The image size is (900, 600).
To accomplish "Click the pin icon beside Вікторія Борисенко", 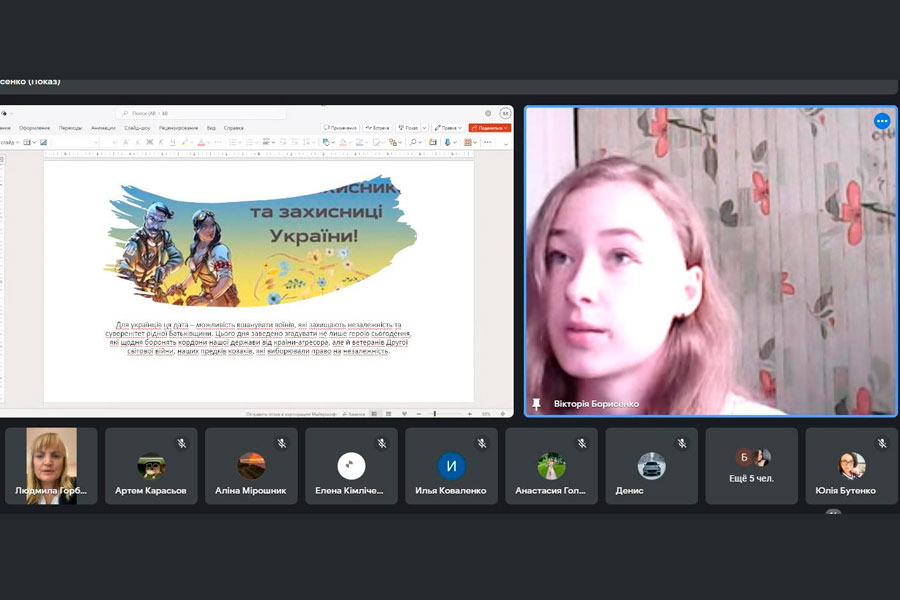I will click(537, 404).
